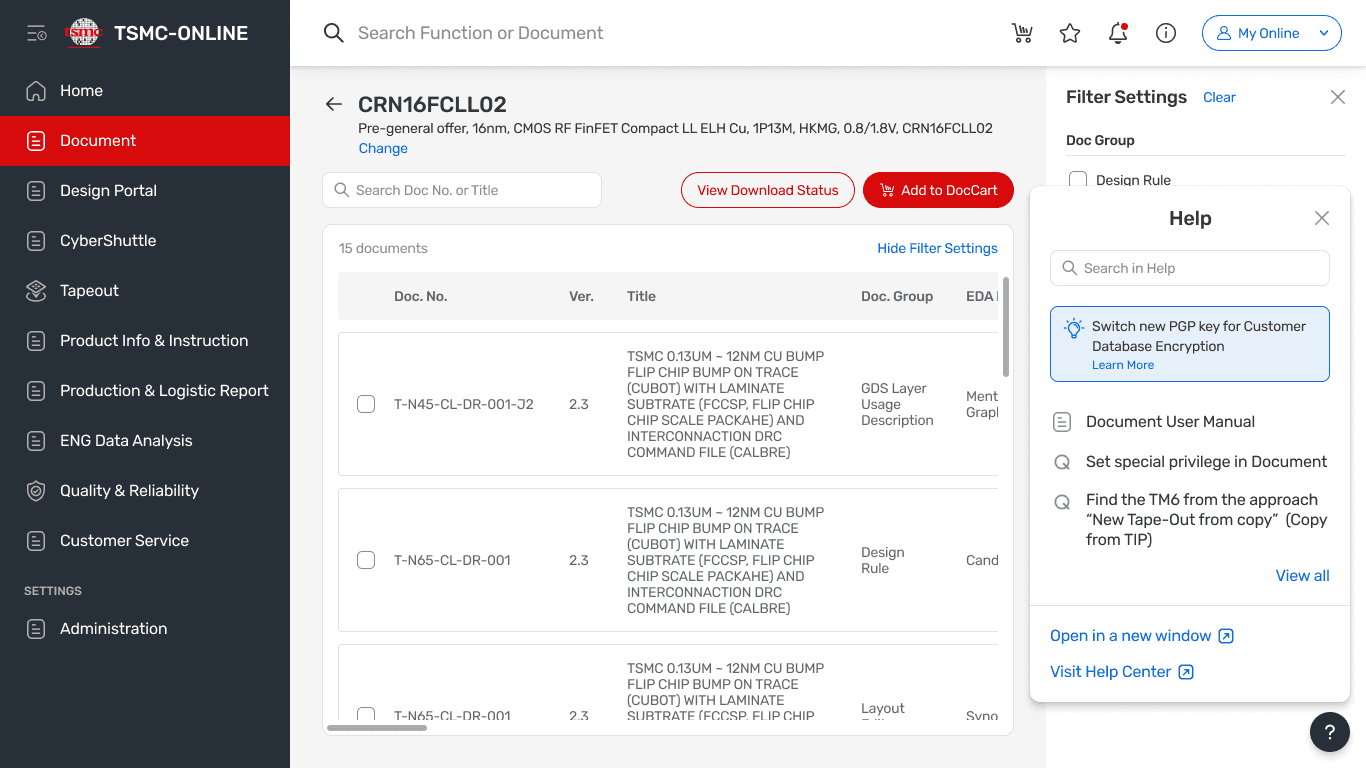The width and height of the screenshot is (1366, 768).
Task: Click the Search Doc No. or Title field
Action: 462,190
